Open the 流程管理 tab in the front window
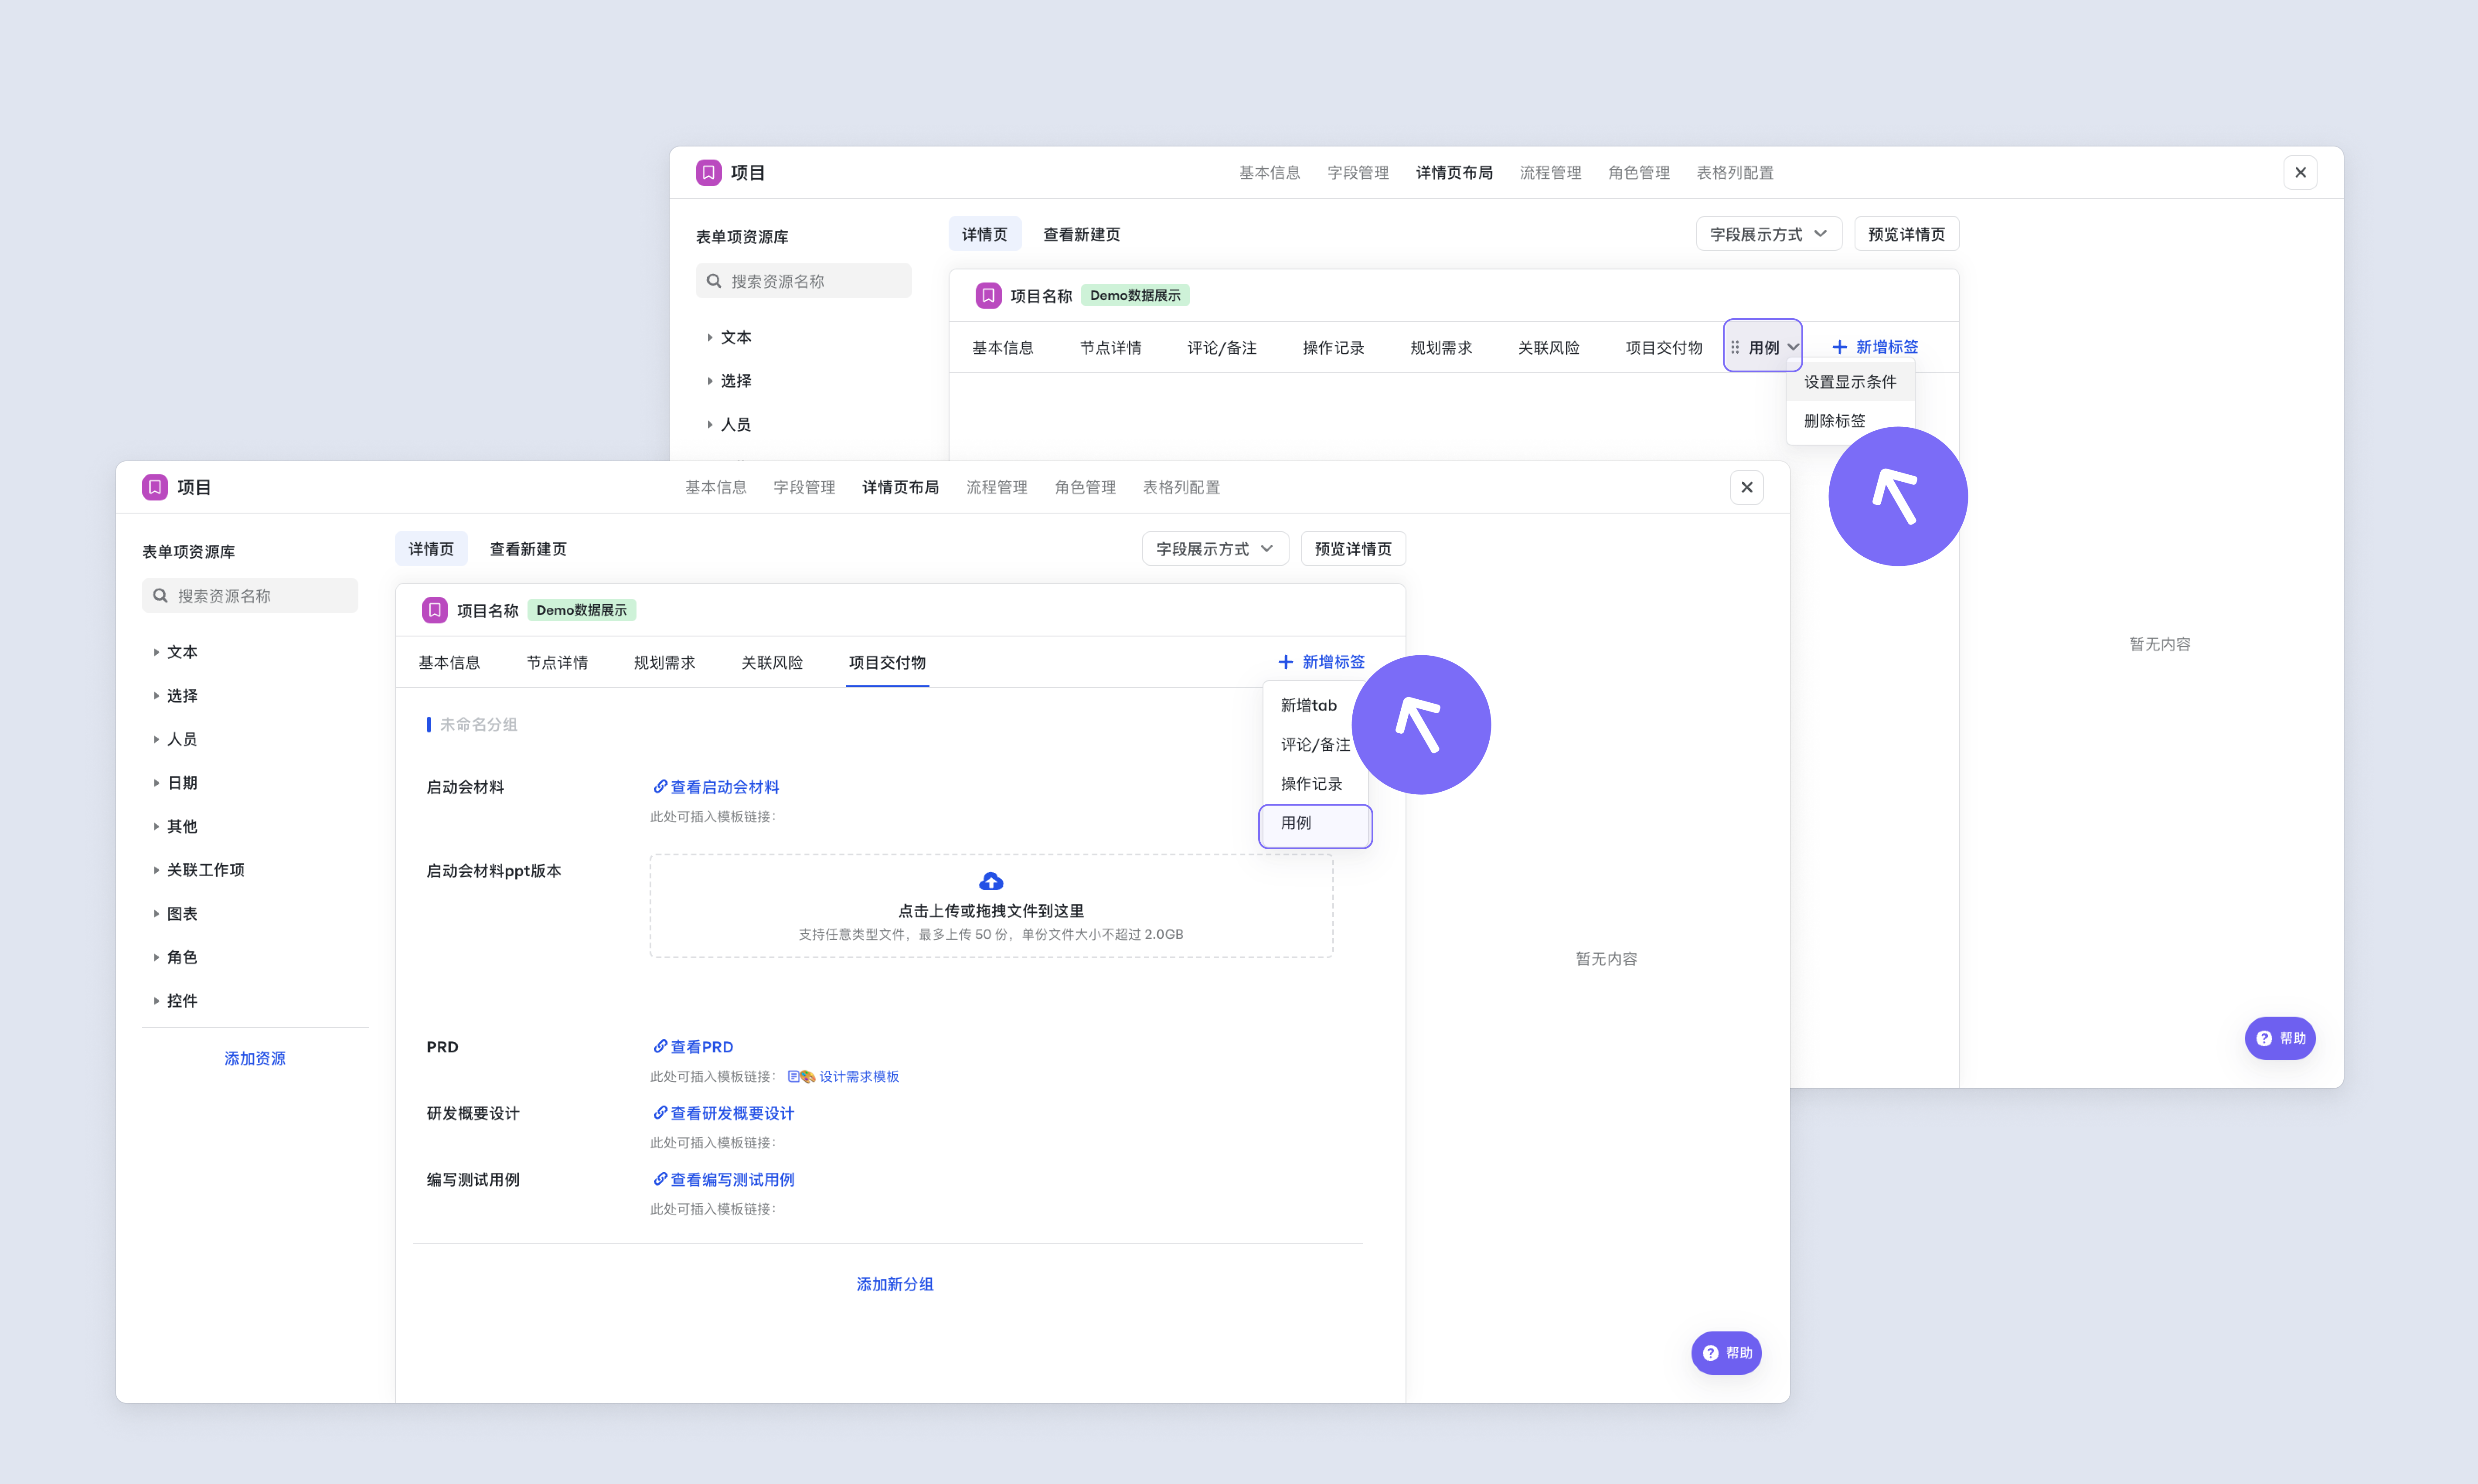Viewport: 2478px width, 1484px height. coord(997,487)
